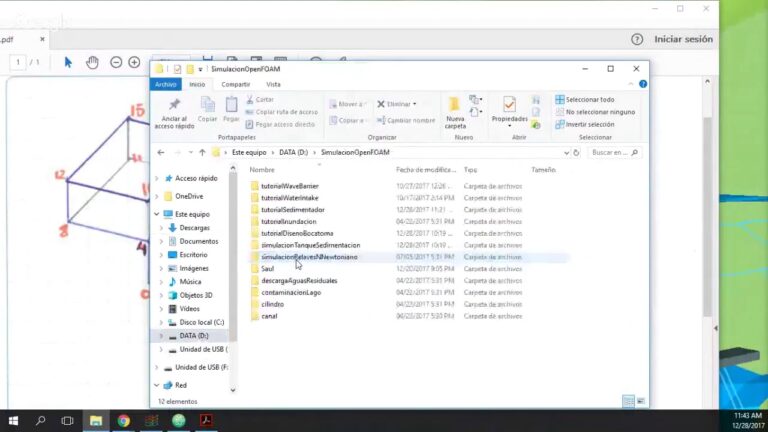Open Chrome from the taskbar
This screenshot has height=432, width=768.
[x=123, y=421]
